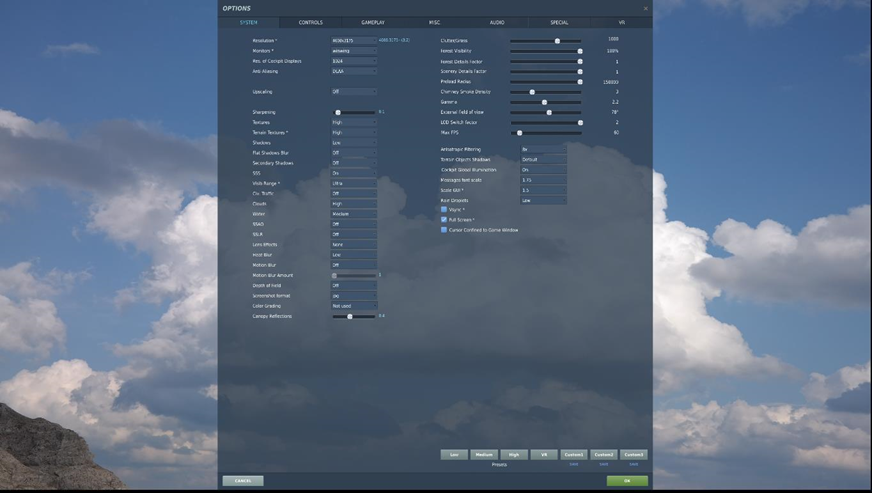Open the SSS dropdown
872x493 pixels.
click(x=354, y=173)
